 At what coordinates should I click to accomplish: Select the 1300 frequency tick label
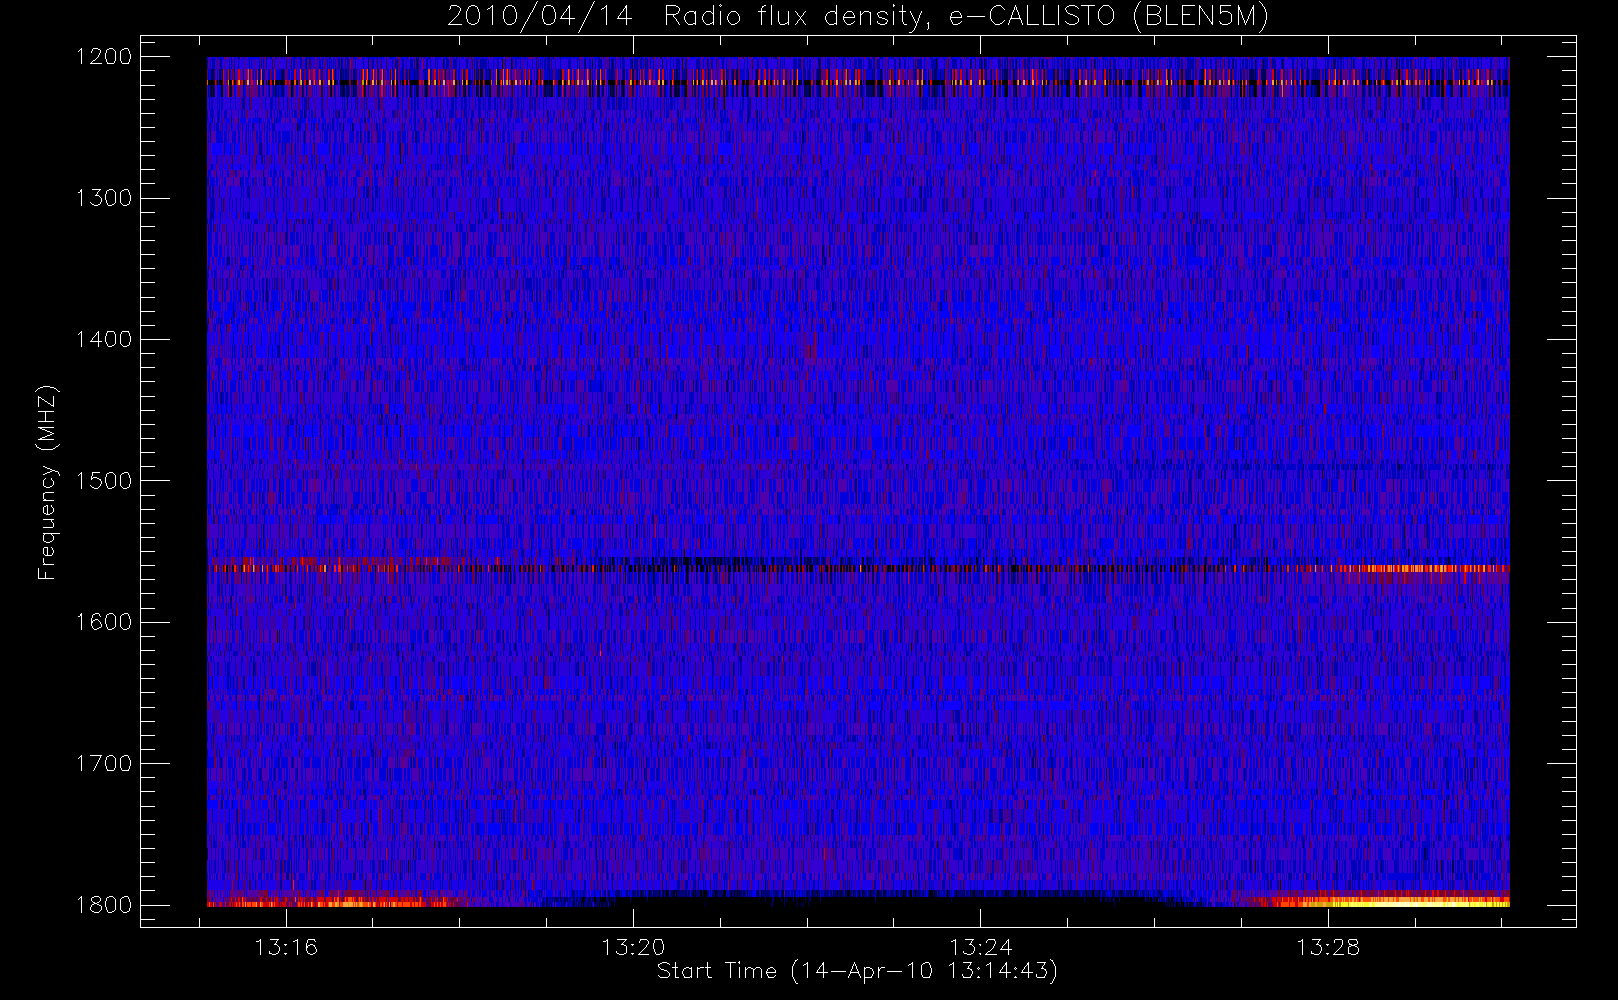pos(104,198)
